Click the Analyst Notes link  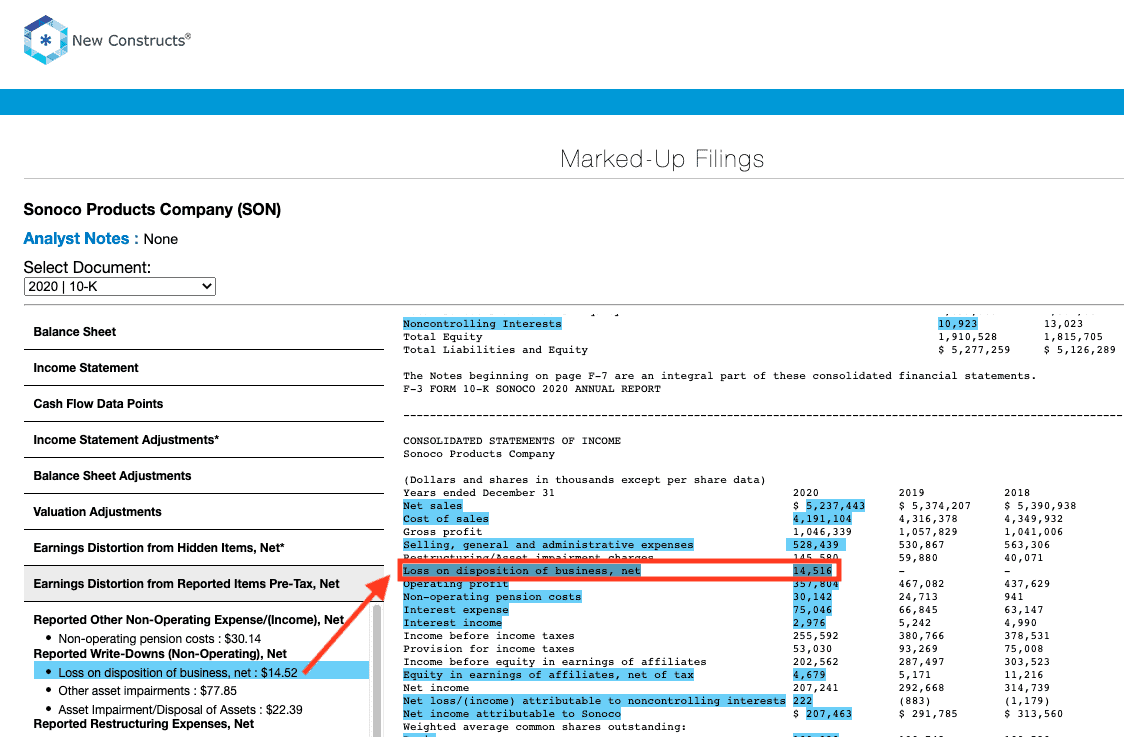81,239
